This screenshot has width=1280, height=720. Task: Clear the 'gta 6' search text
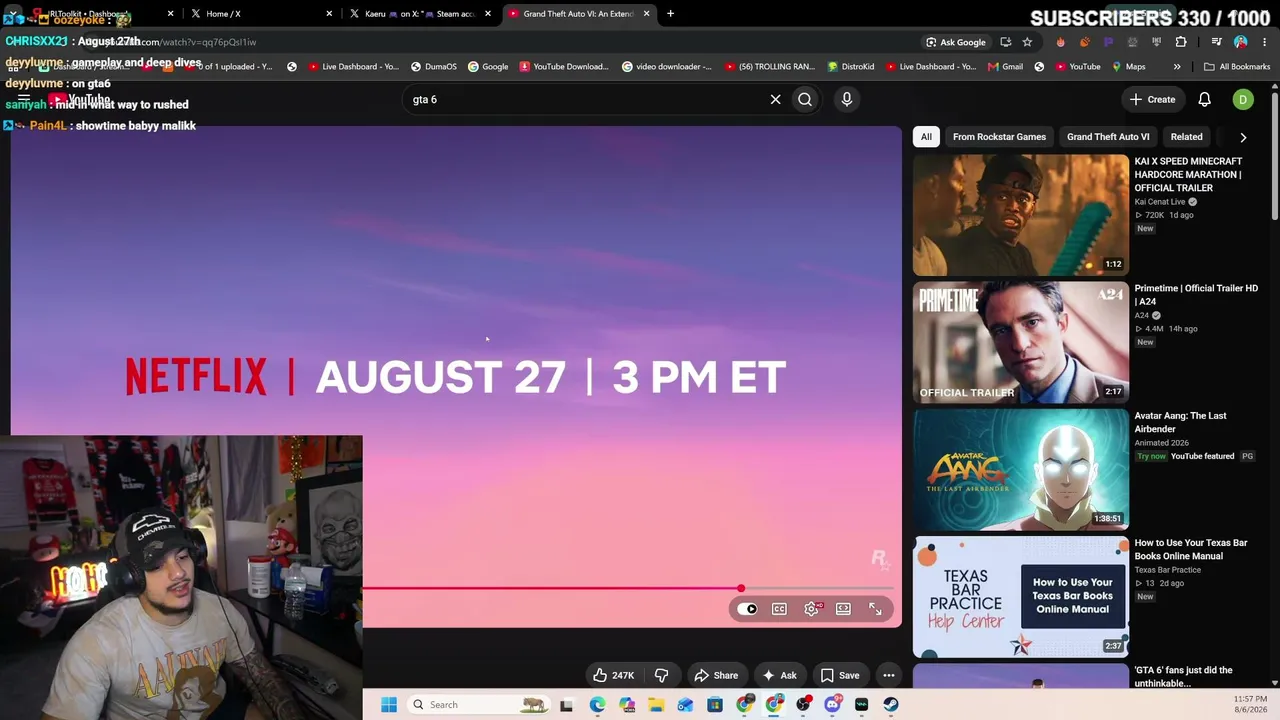coord(775,99)
